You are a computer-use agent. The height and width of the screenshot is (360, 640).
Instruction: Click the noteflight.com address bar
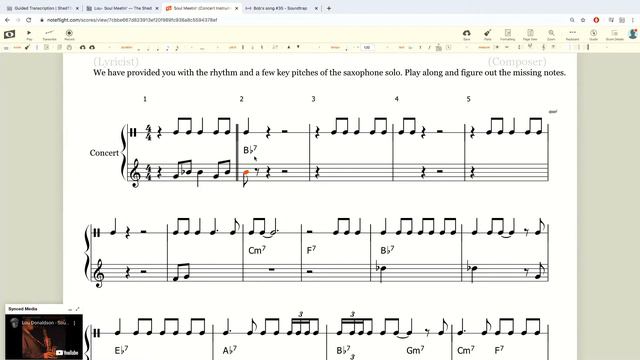[x=131, y=20]
